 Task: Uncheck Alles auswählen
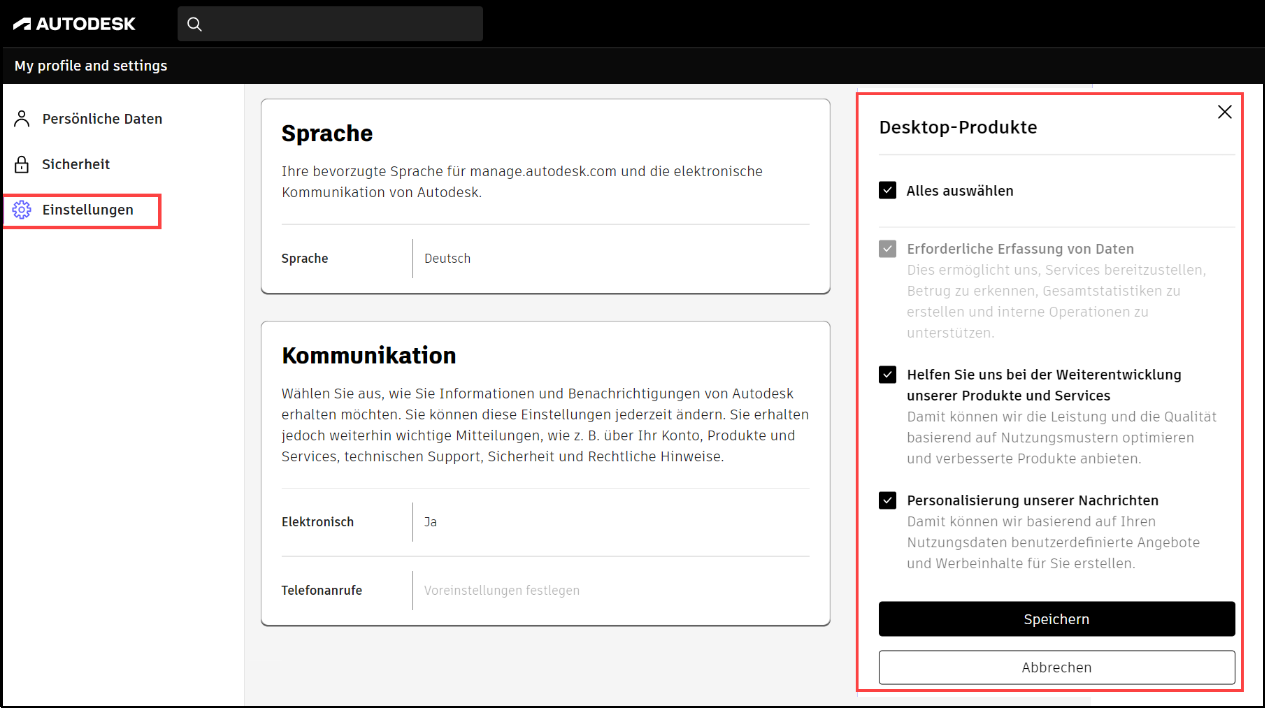coord(887,190)
